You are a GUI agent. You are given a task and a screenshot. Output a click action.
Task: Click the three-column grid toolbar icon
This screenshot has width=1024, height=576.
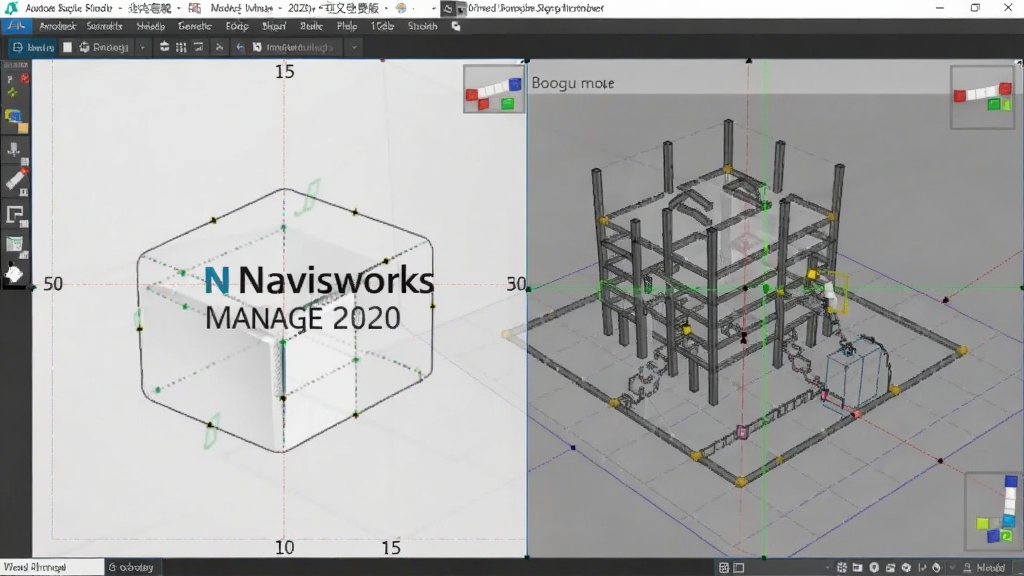[181, 47]
